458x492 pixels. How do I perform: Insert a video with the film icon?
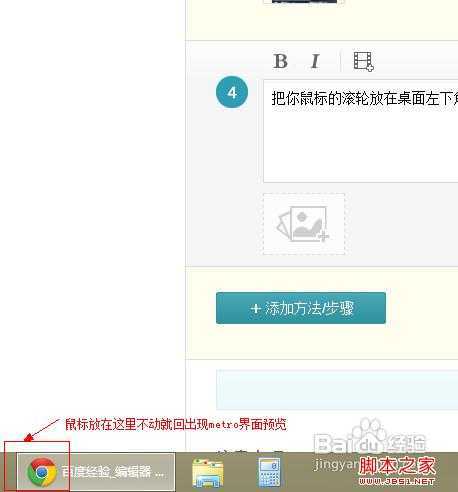(x=363, y=61)
